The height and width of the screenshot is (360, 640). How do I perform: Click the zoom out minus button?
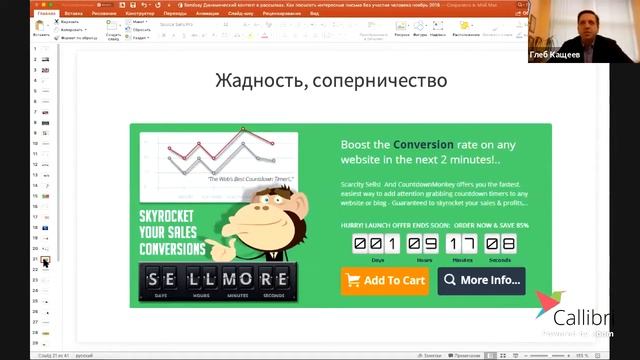(x=525, y=356)
